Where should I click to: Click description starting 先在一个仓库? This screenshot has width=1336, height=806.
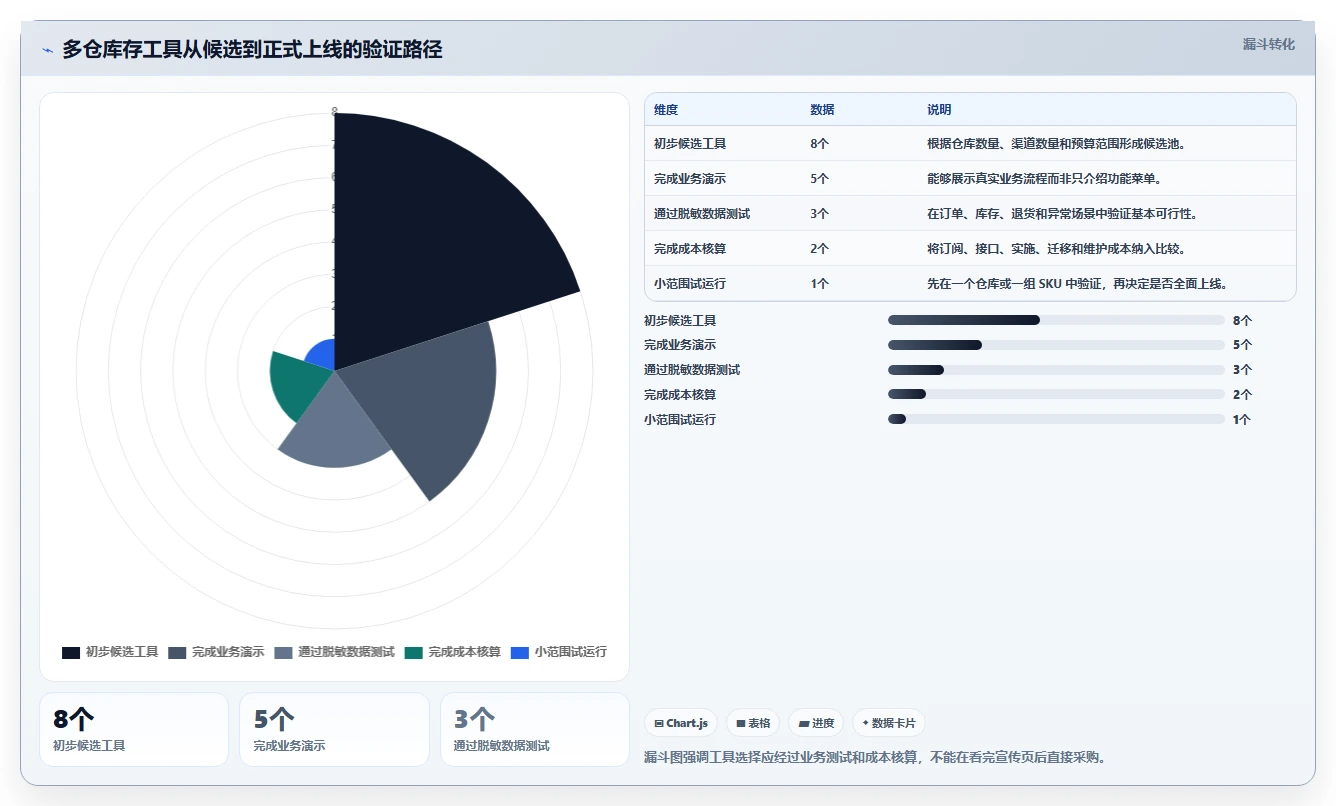[1077, 284]
